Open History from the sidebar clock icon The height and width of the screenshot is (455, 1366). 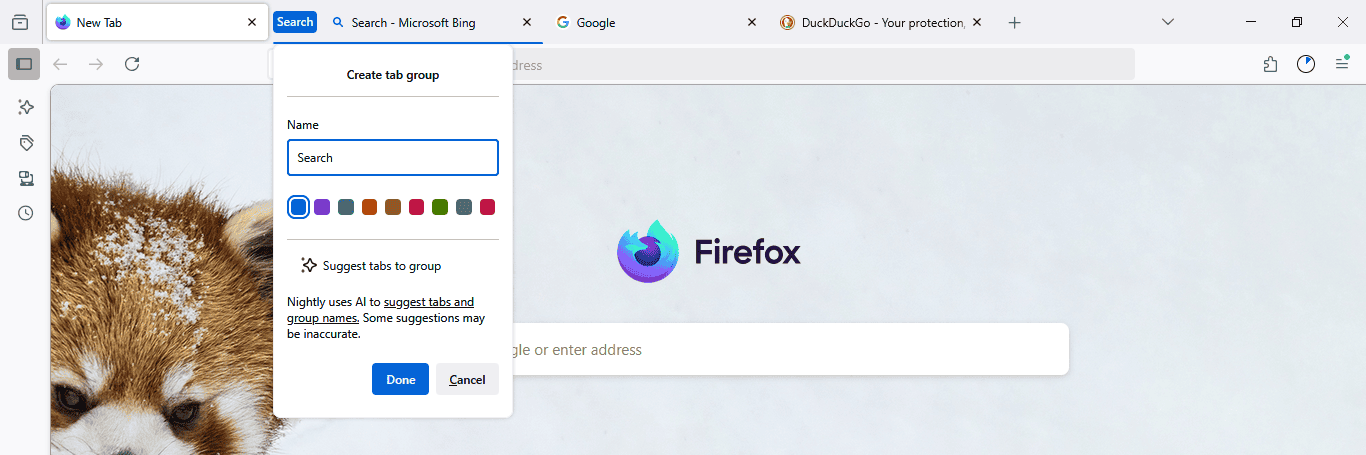[x=26, y=213]
